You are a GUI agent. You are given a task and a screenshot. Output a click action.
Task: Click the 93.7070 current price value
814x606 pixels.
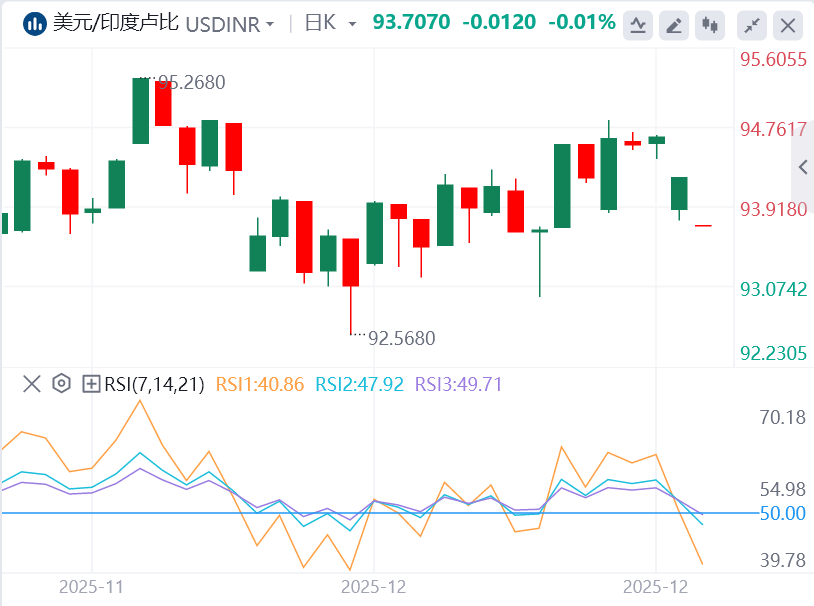point(410,22)
